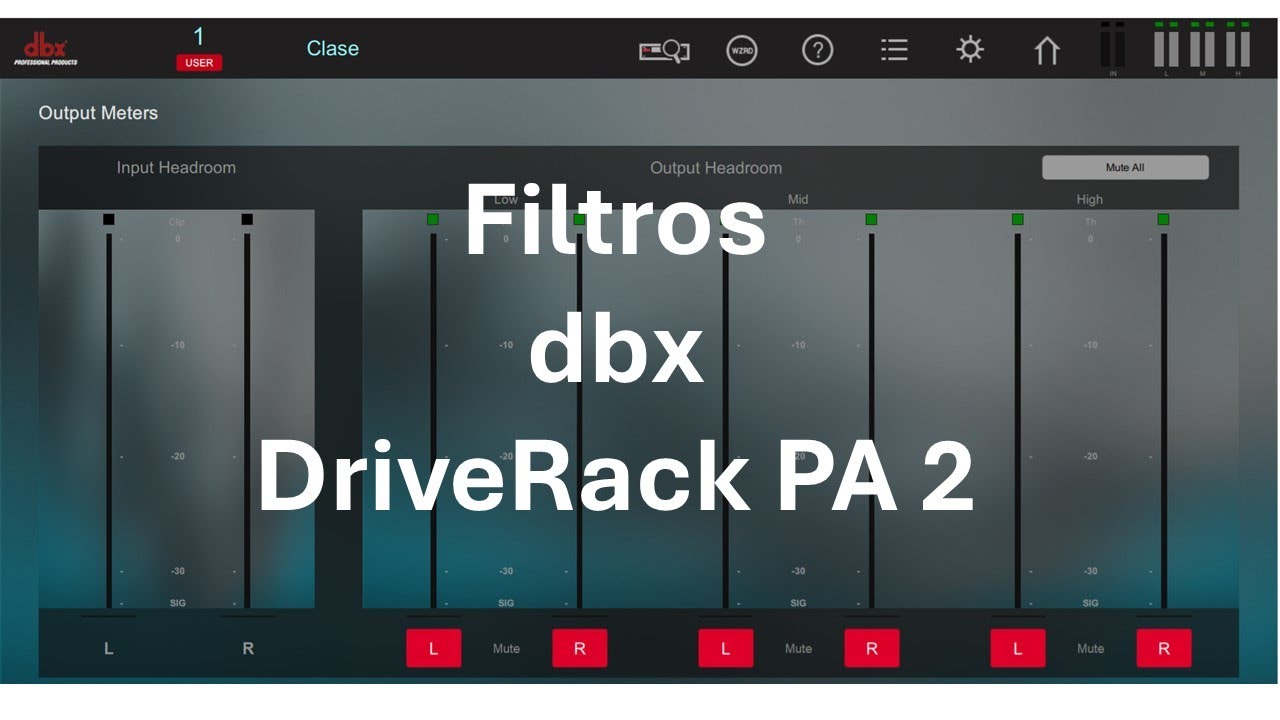Screen dimensions: 1280x720
Task: Open the help question mark icon
Action: coord(818,49)
